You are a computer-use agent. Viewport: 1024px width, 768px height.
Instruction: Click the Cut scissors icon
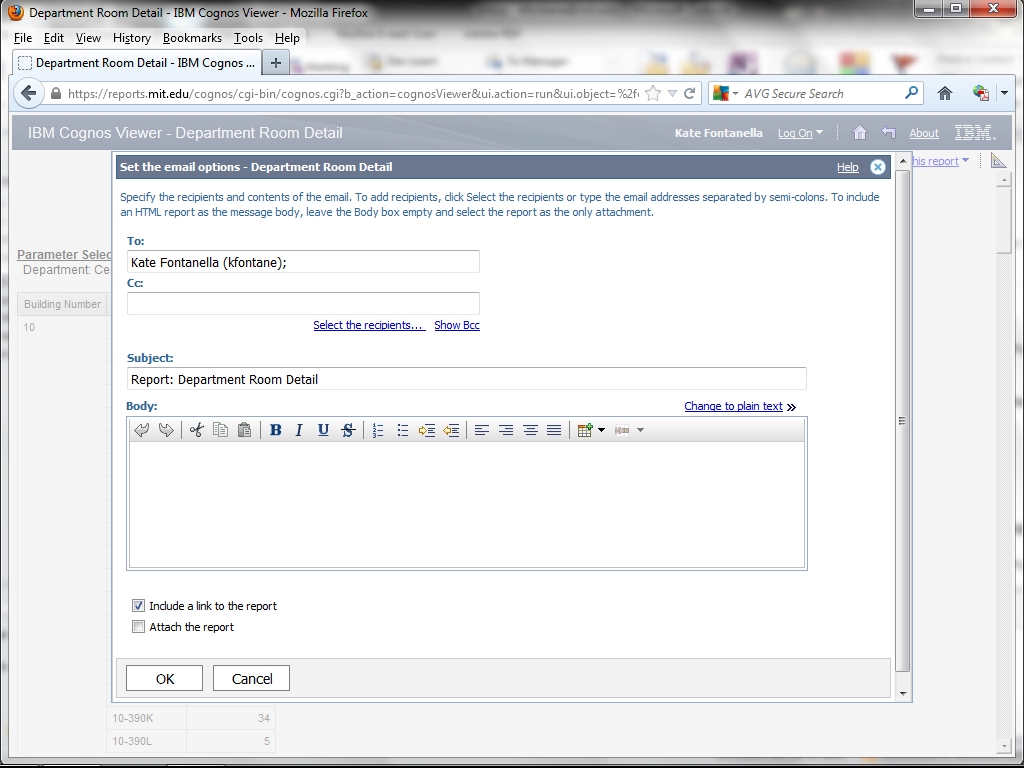click(x=196, y=430)
